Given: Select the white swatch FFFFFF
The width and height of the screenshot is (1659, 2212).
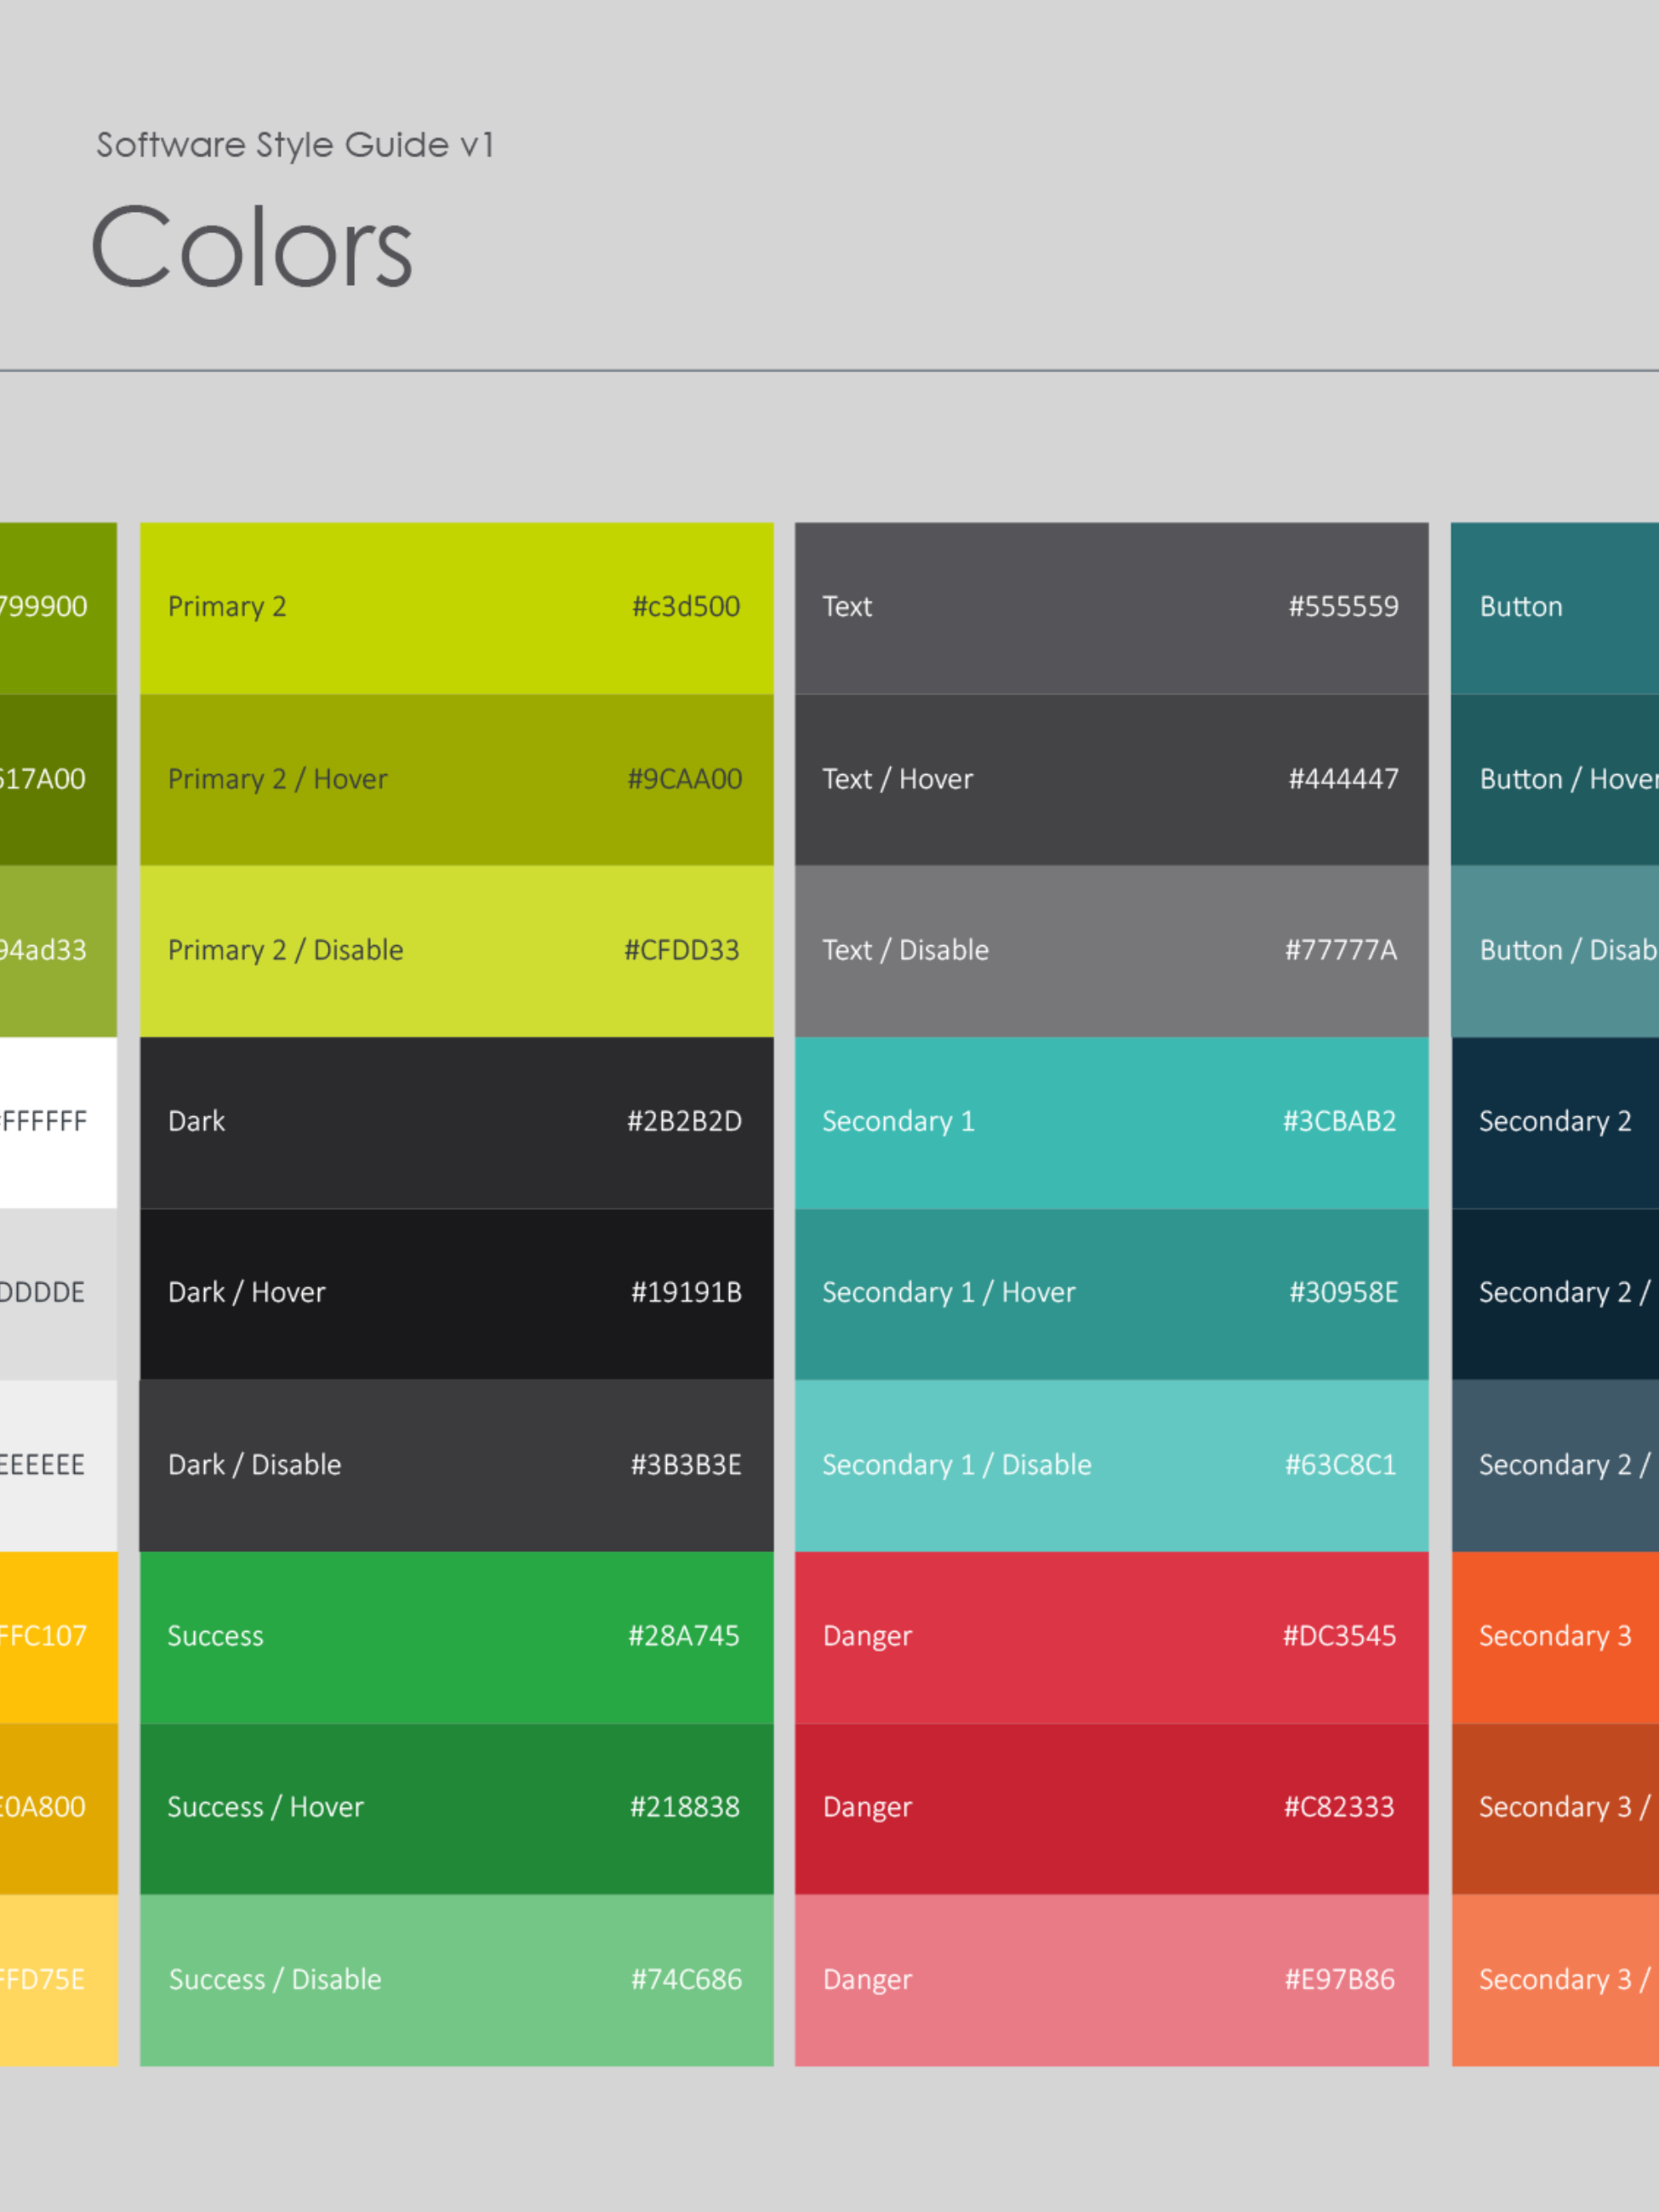Looking at the screenshot, I should coord(58,1123).
